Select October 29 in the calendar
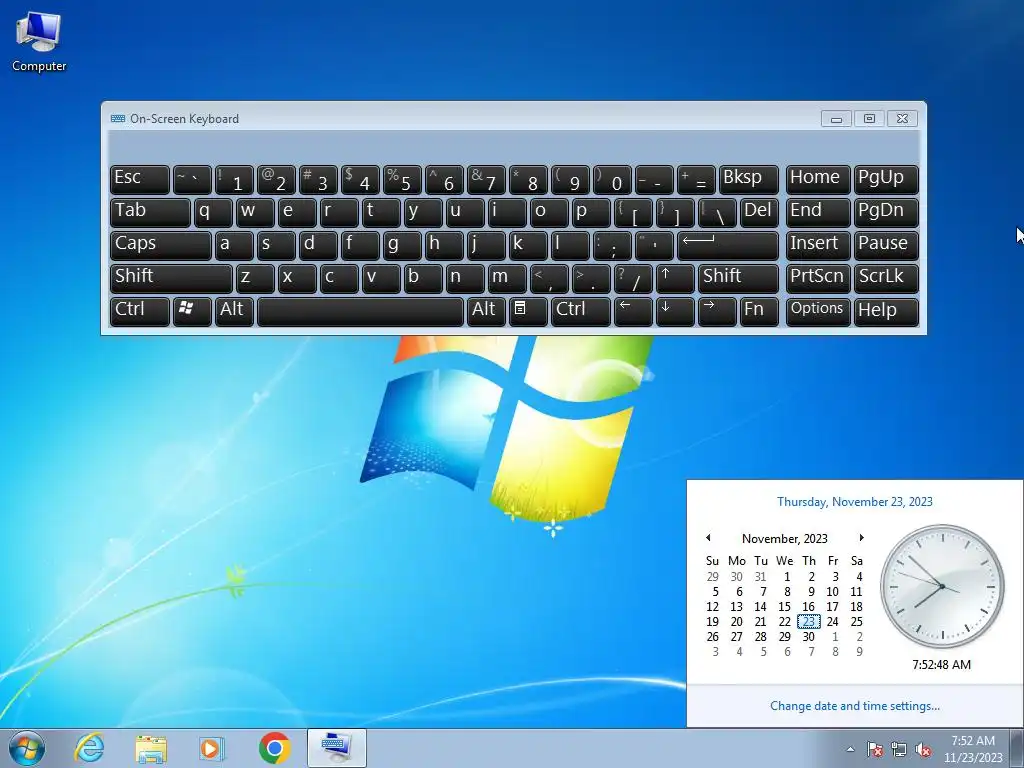This screenshot has width=1024, height=768. (x=712, y=576)
